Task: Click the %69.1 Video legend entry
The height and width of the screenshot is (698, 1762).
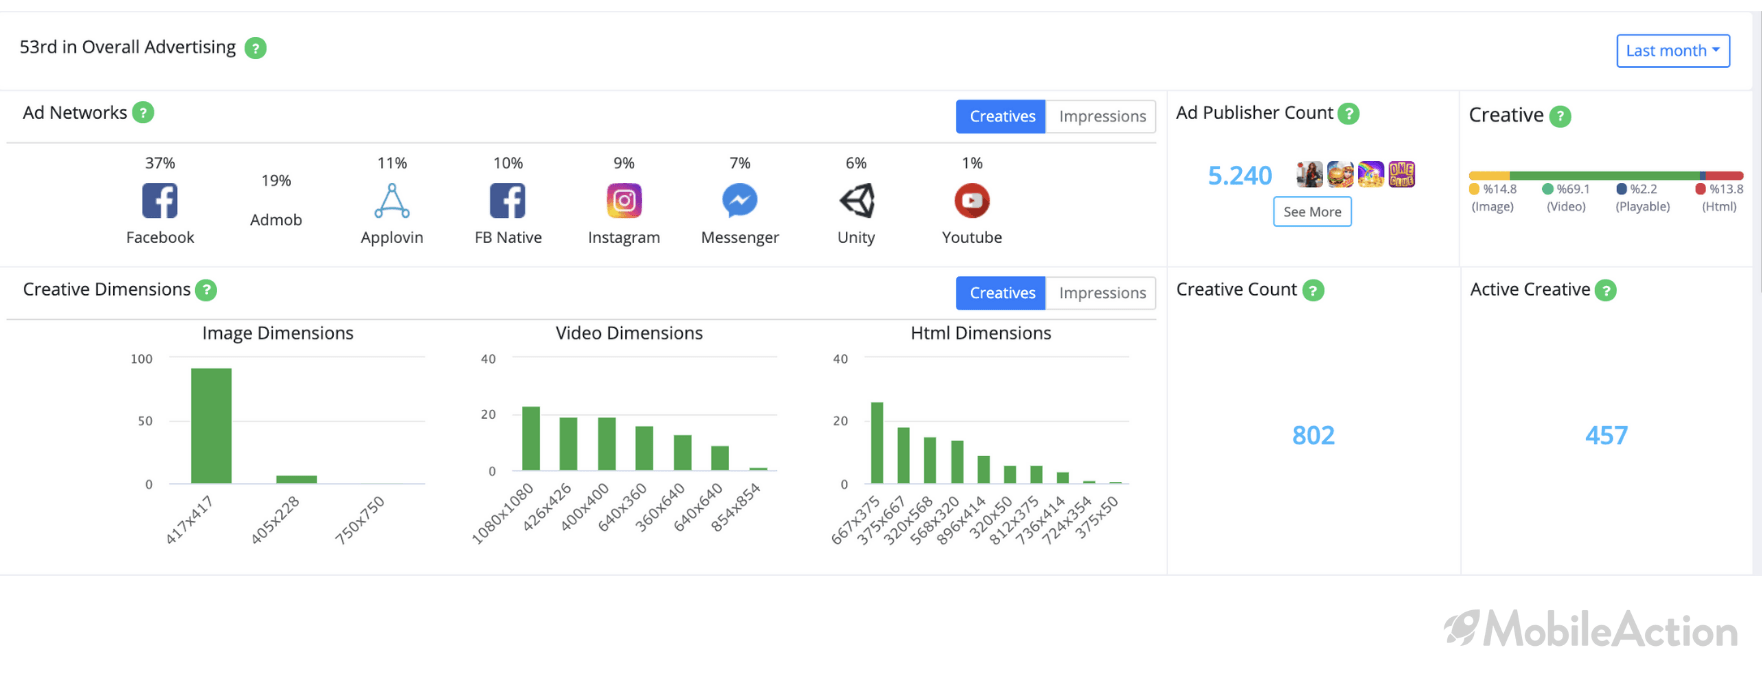Action: [x=1566, y=197]
